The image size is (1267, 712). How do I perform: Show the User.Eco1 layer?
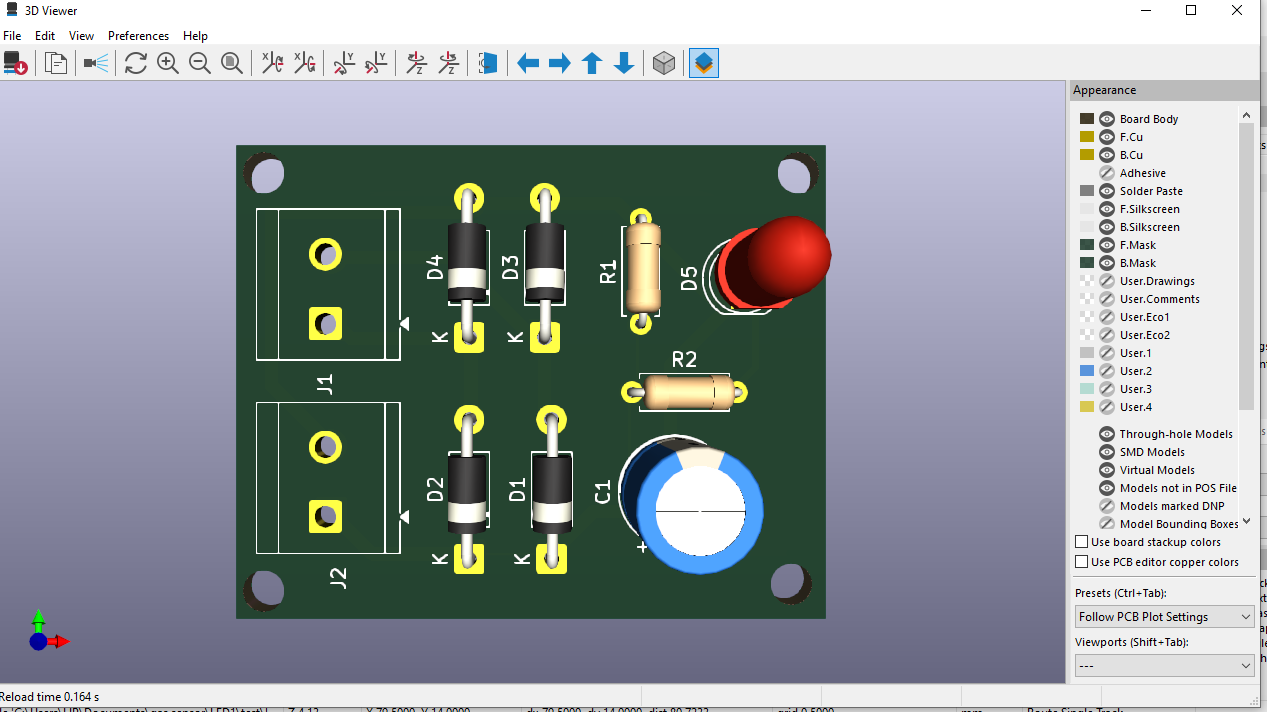pos(1107,317)
